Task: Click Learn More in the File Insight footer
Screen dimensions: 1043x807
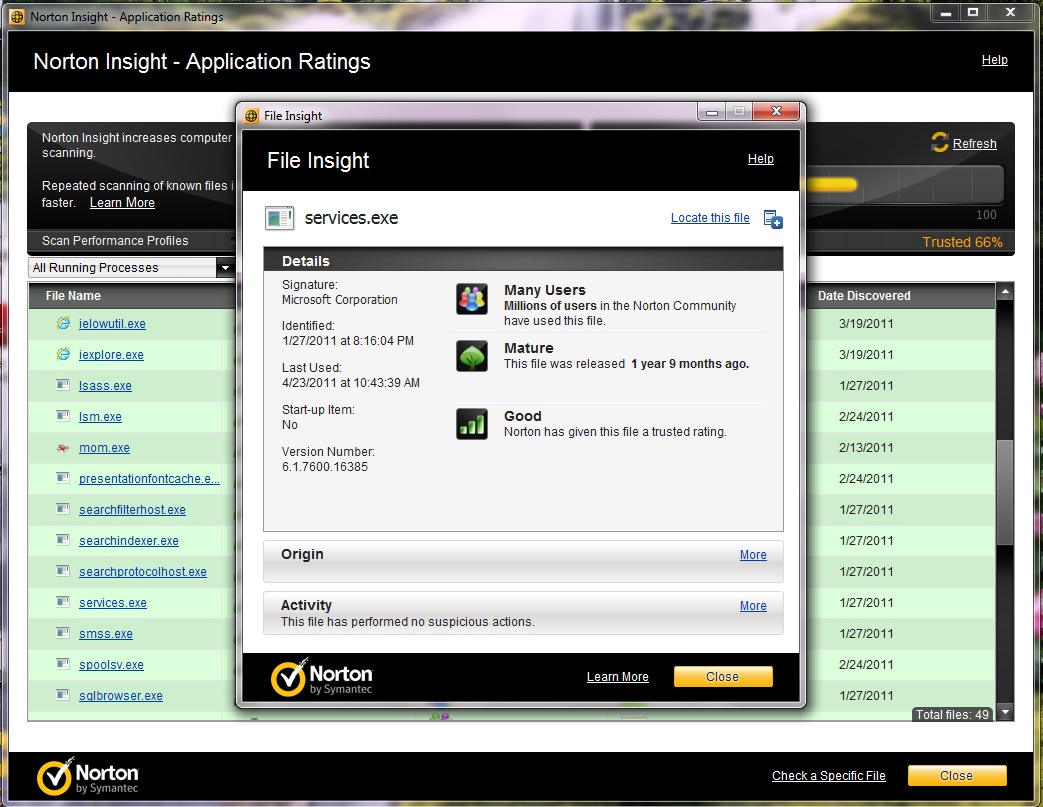Action: click(617, 677)
